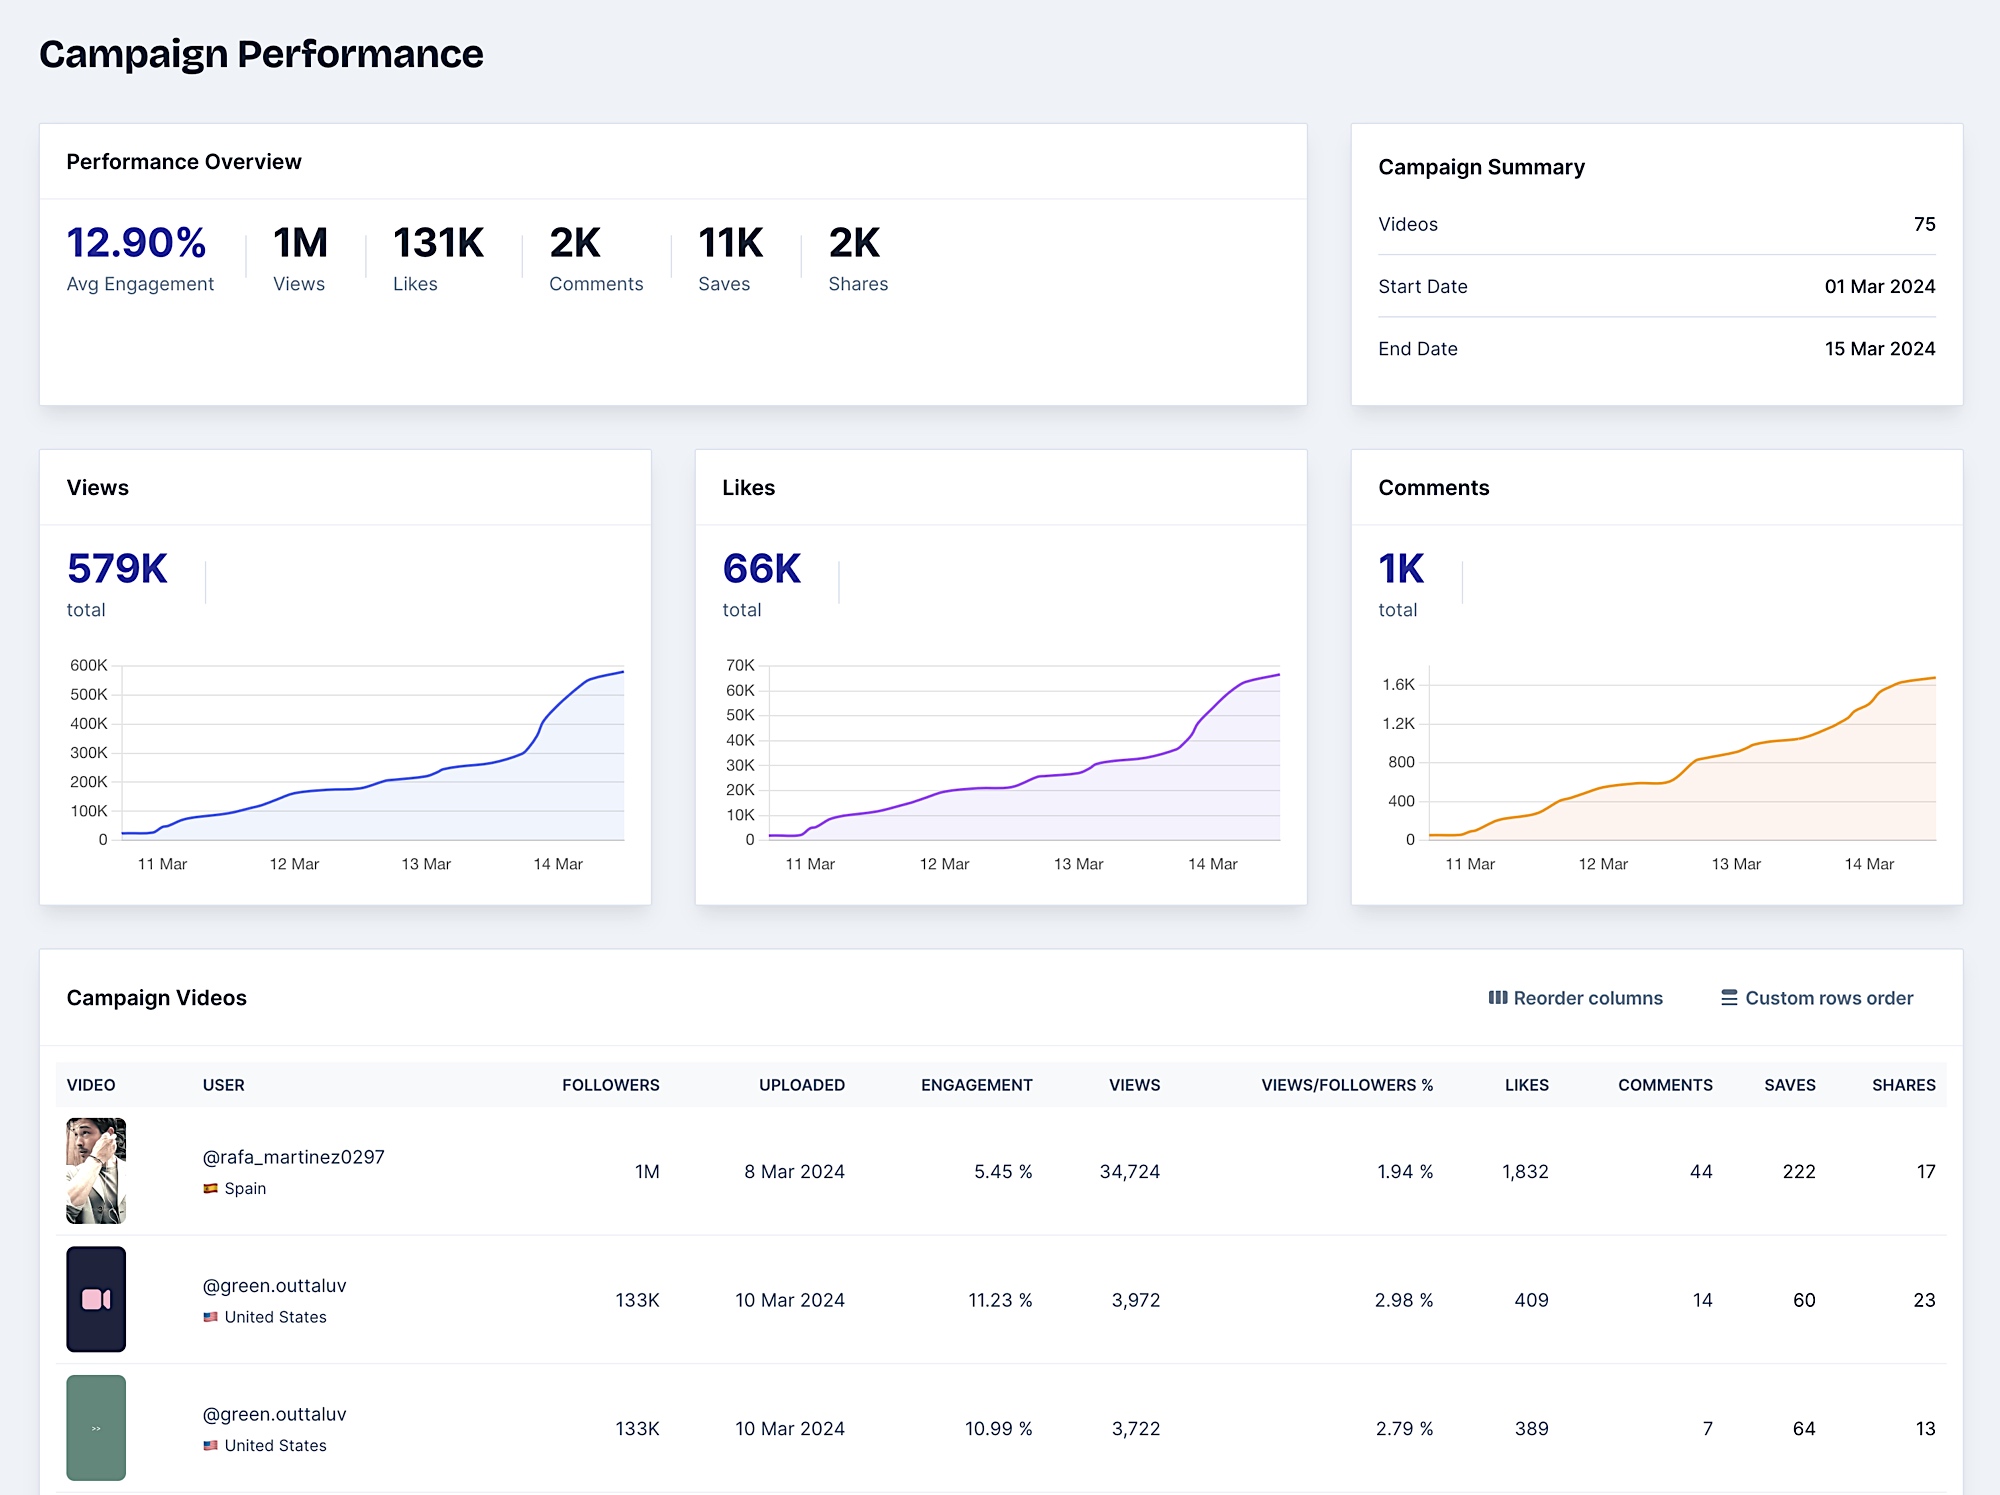Viewport: 2000px width, 1495px height.
Task: Click the Shares column header
Action: click(x=1903, y=1085)
